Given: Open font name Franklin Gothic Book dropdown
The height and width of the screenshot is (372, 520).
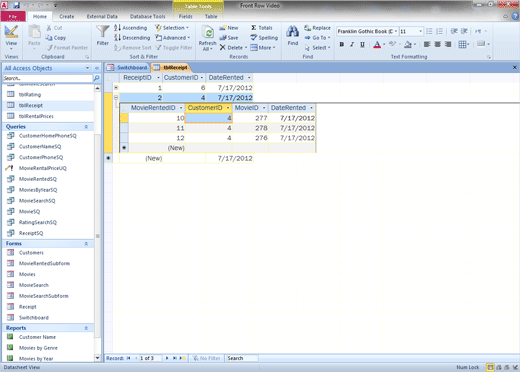Looking at the screenshot, I should [396, 31].
